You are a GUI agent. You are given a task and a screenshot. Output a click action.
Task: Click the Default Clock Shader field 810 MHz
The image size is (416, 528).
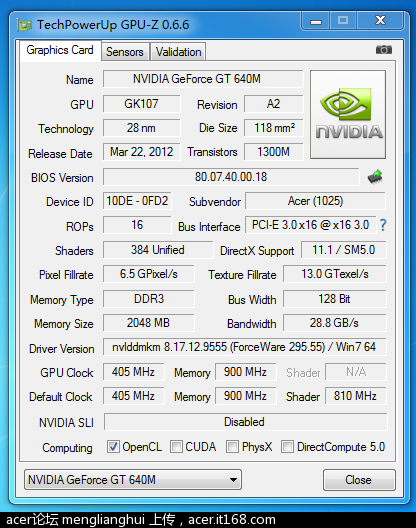click(356, 396)
